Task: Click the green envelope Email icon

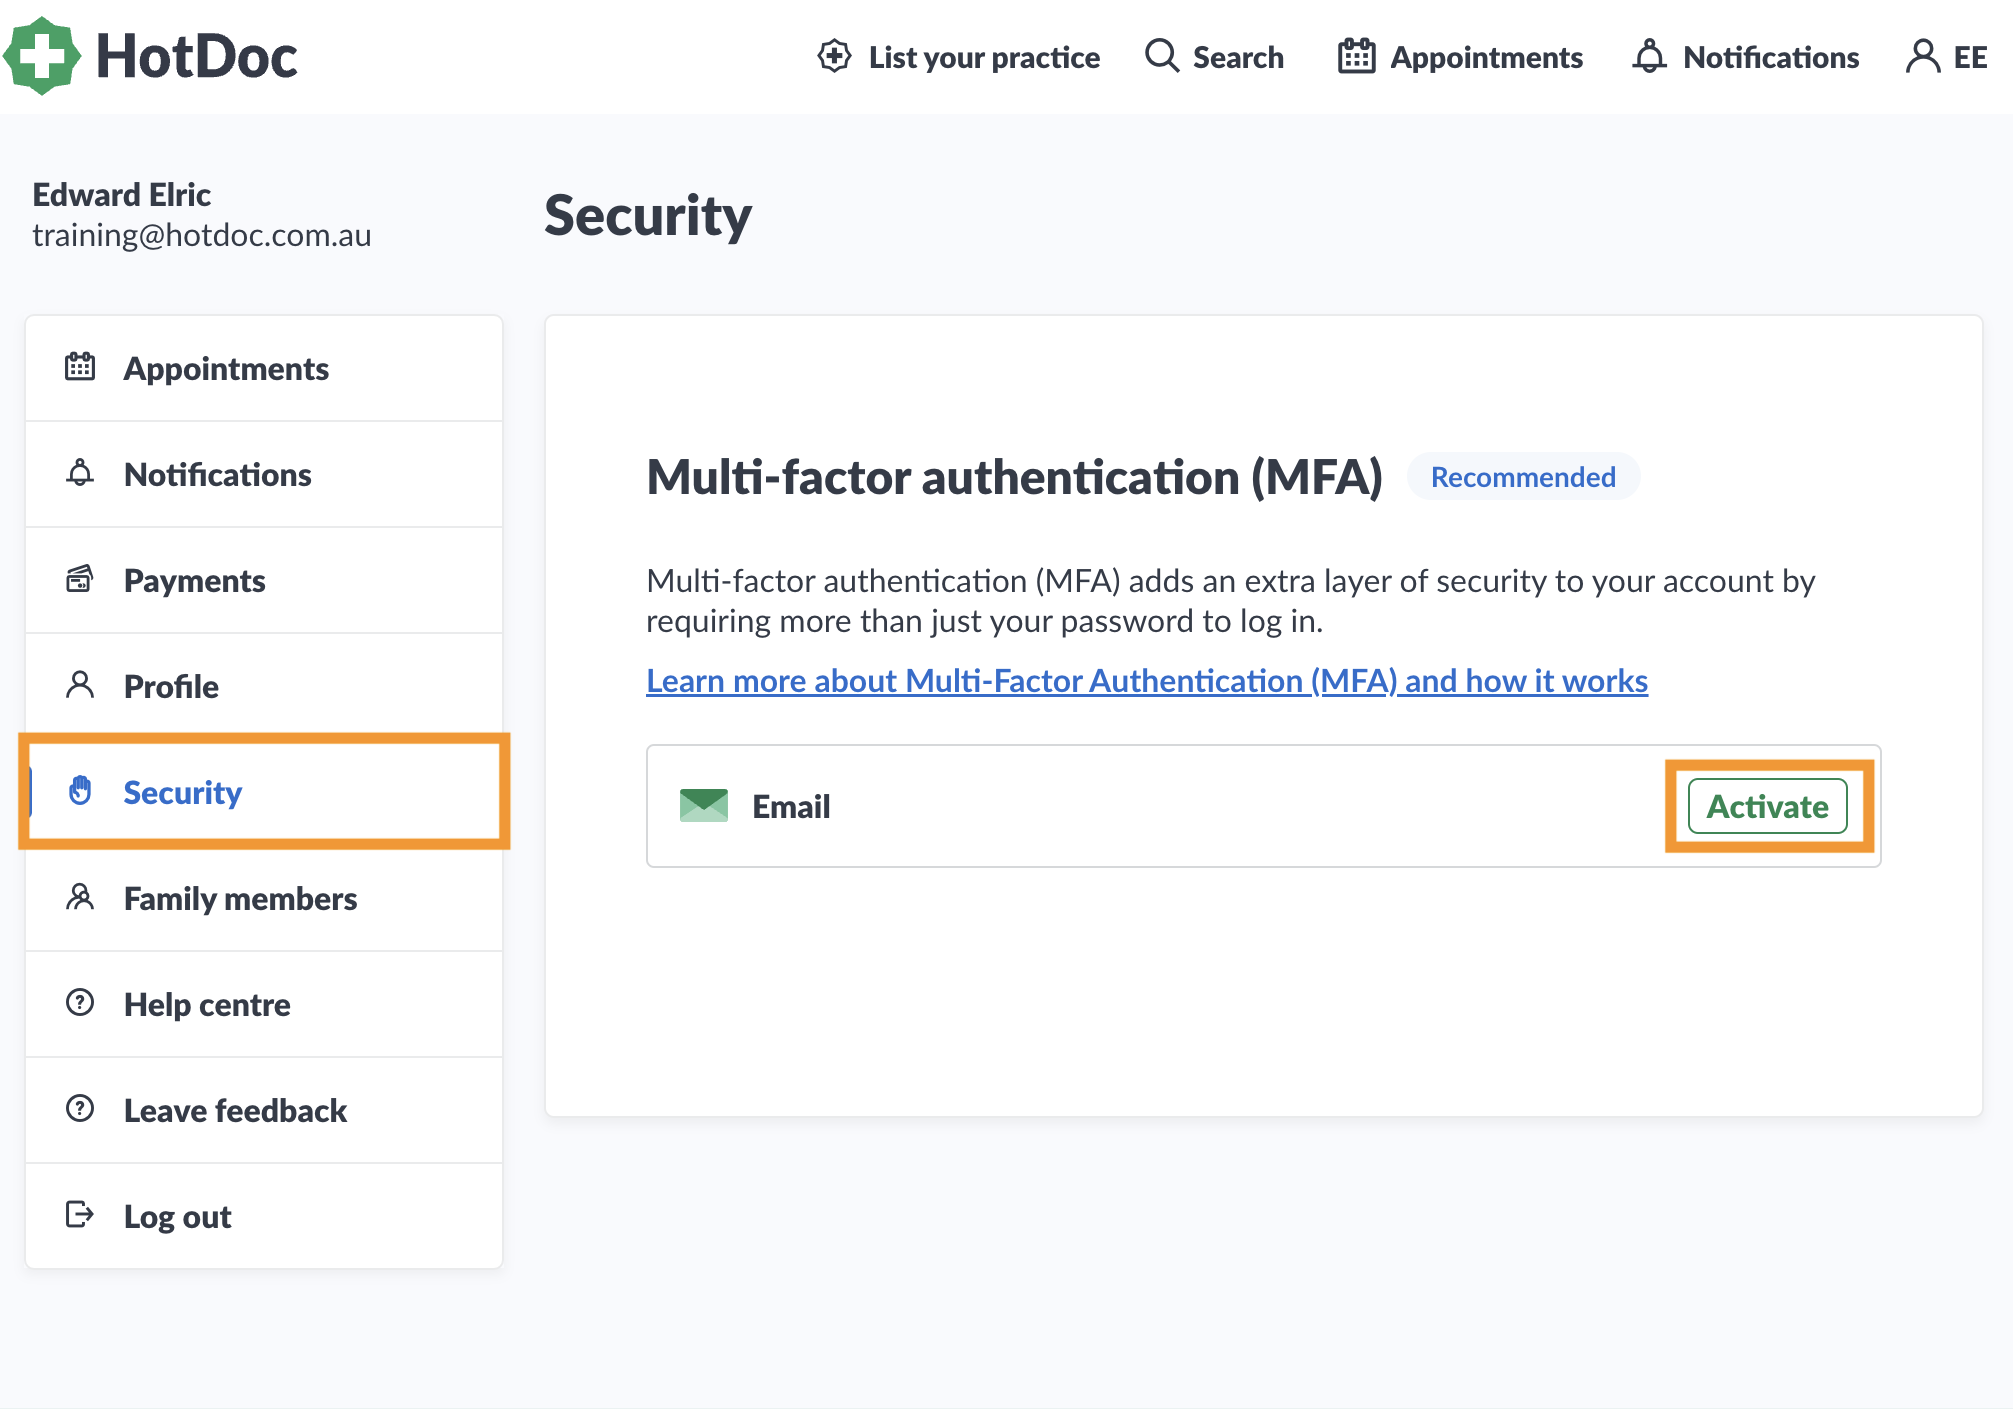Action: click(x=703, y=806)
